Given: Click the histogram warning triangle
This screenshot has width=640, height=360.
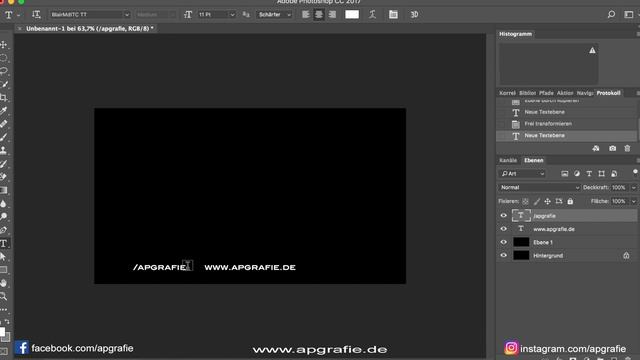Looking at the screenshot, I should pos(592,51).
